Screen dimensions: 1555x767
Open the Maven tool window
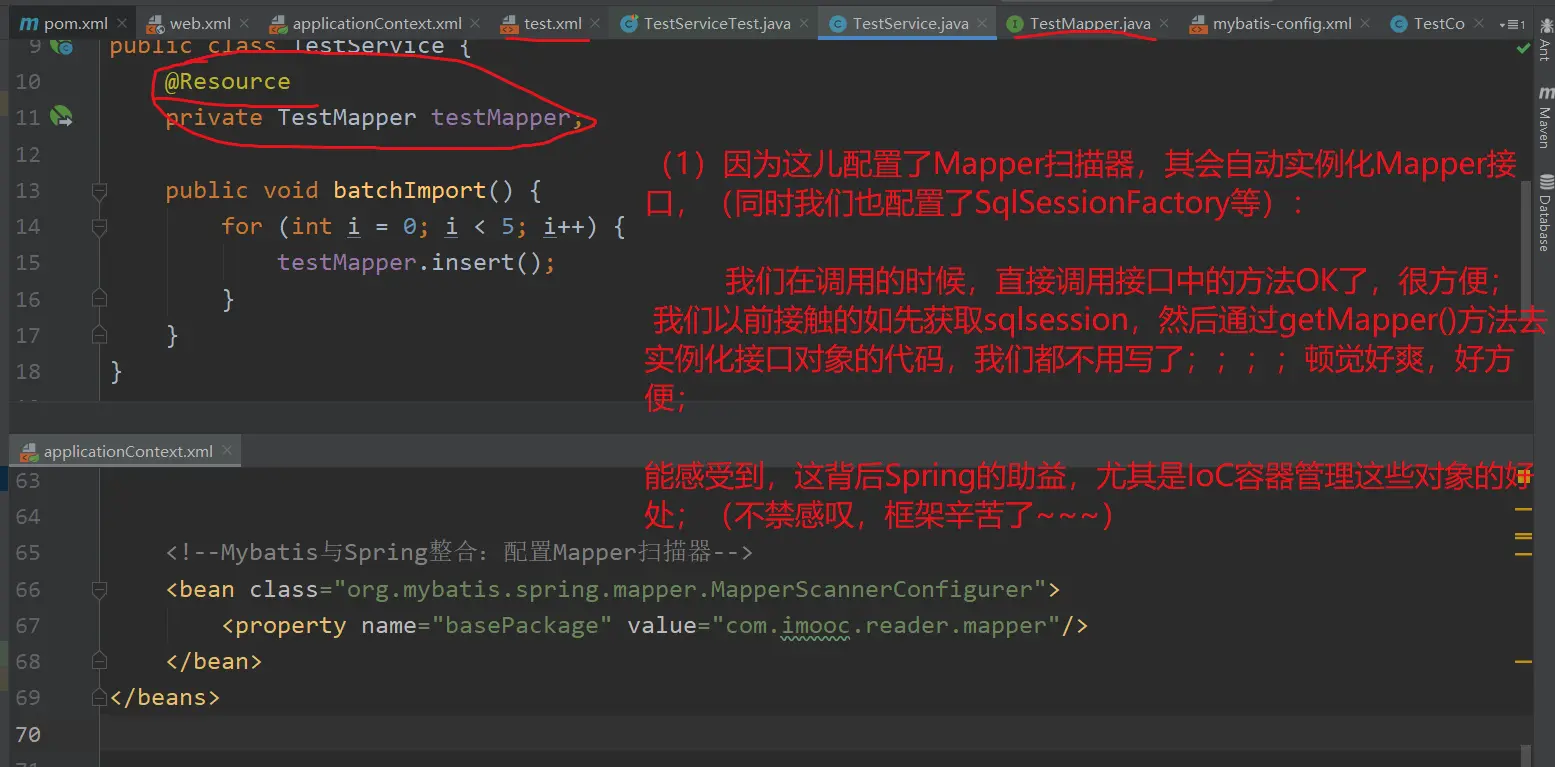click(x=1544, y=116)
